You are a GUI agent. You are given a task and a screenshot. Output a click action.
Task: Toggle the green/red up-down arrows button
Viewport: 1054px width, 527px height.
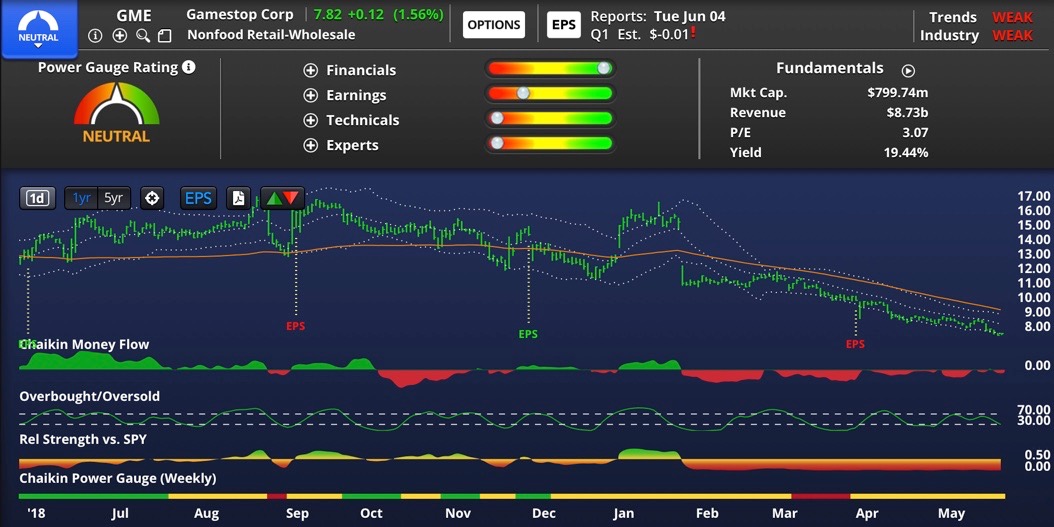281,198
